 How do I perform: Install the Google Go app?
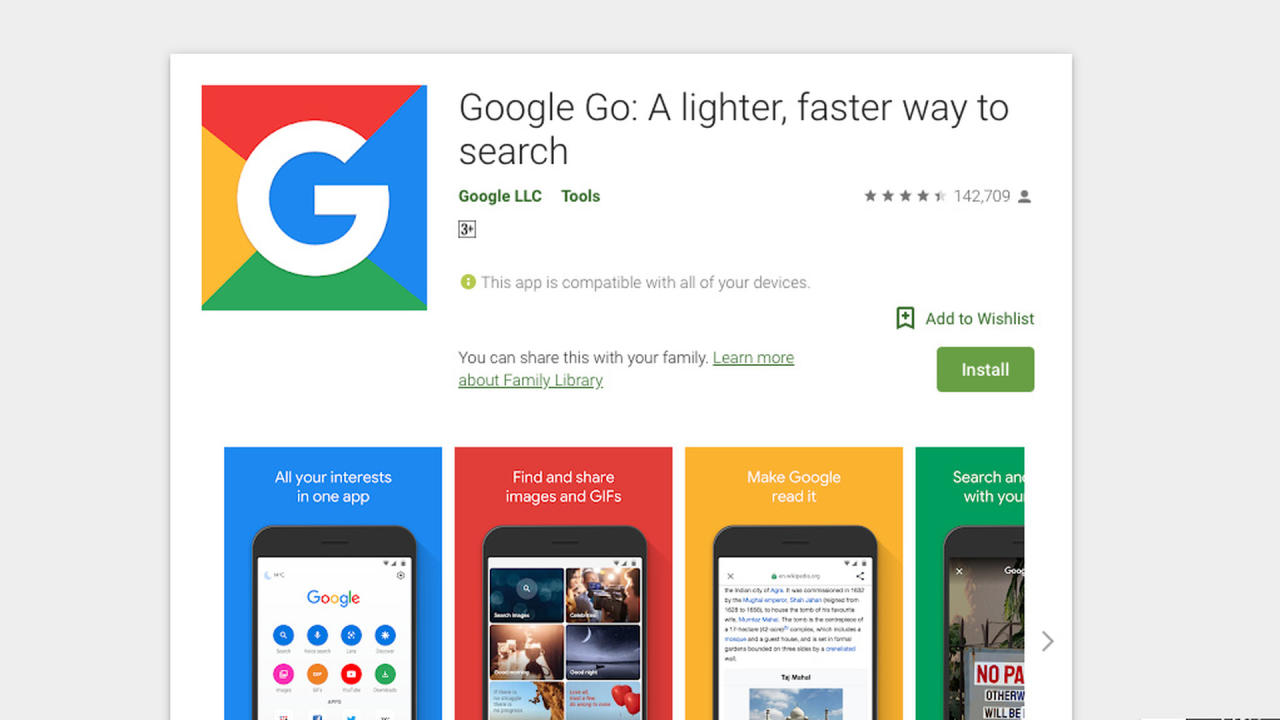tap(985, 369)
